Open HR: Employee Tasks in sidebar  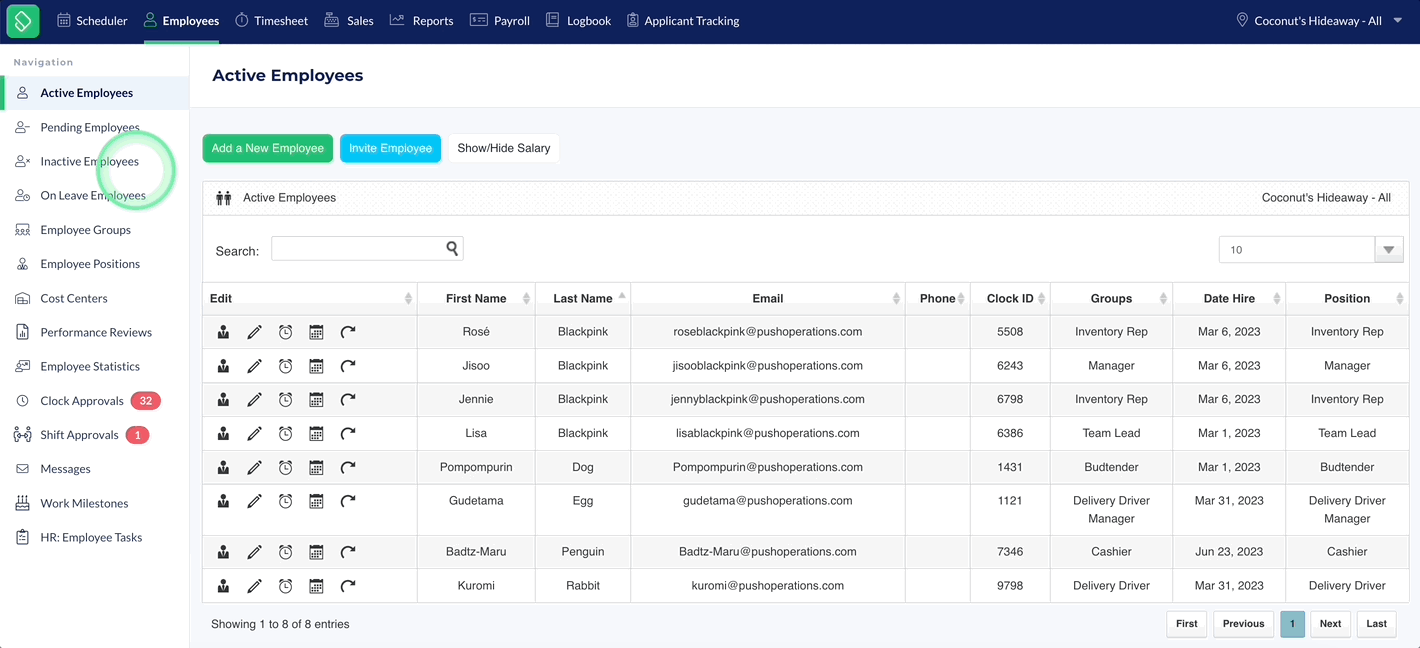coord(91,537)
